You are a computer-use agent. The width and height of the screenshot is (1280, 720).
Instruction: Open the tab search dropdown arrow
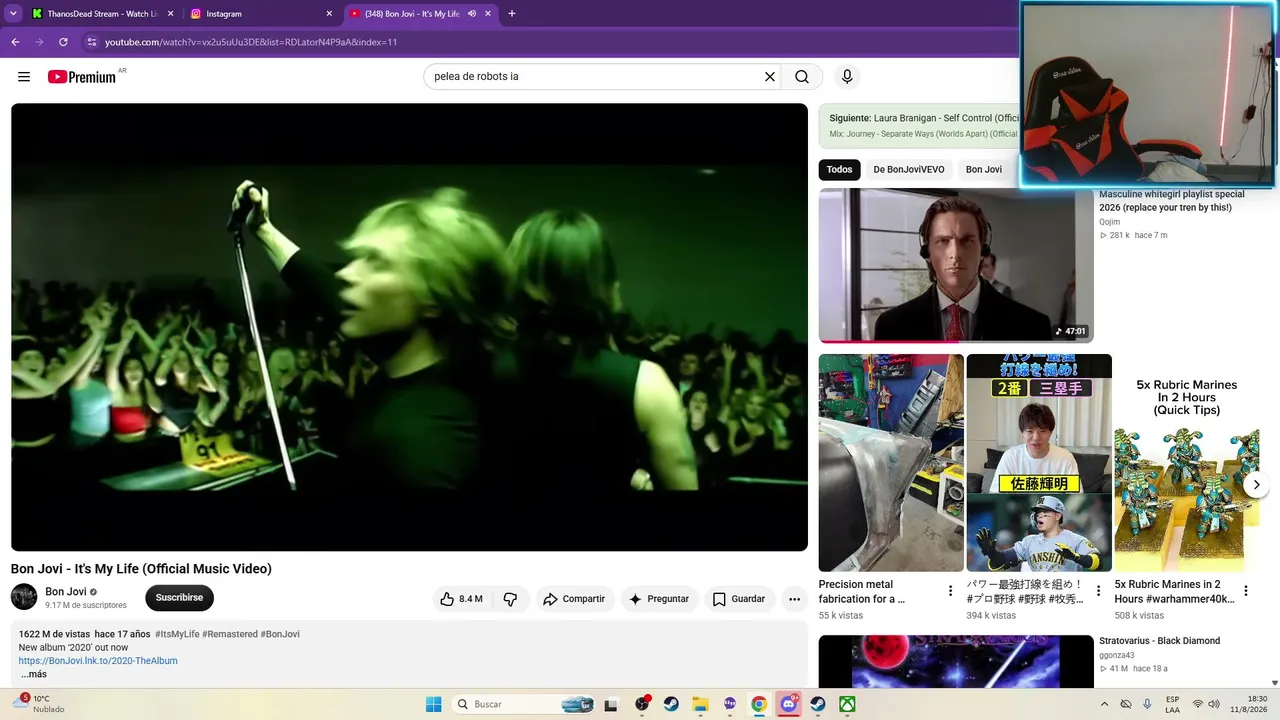[13, 14]
